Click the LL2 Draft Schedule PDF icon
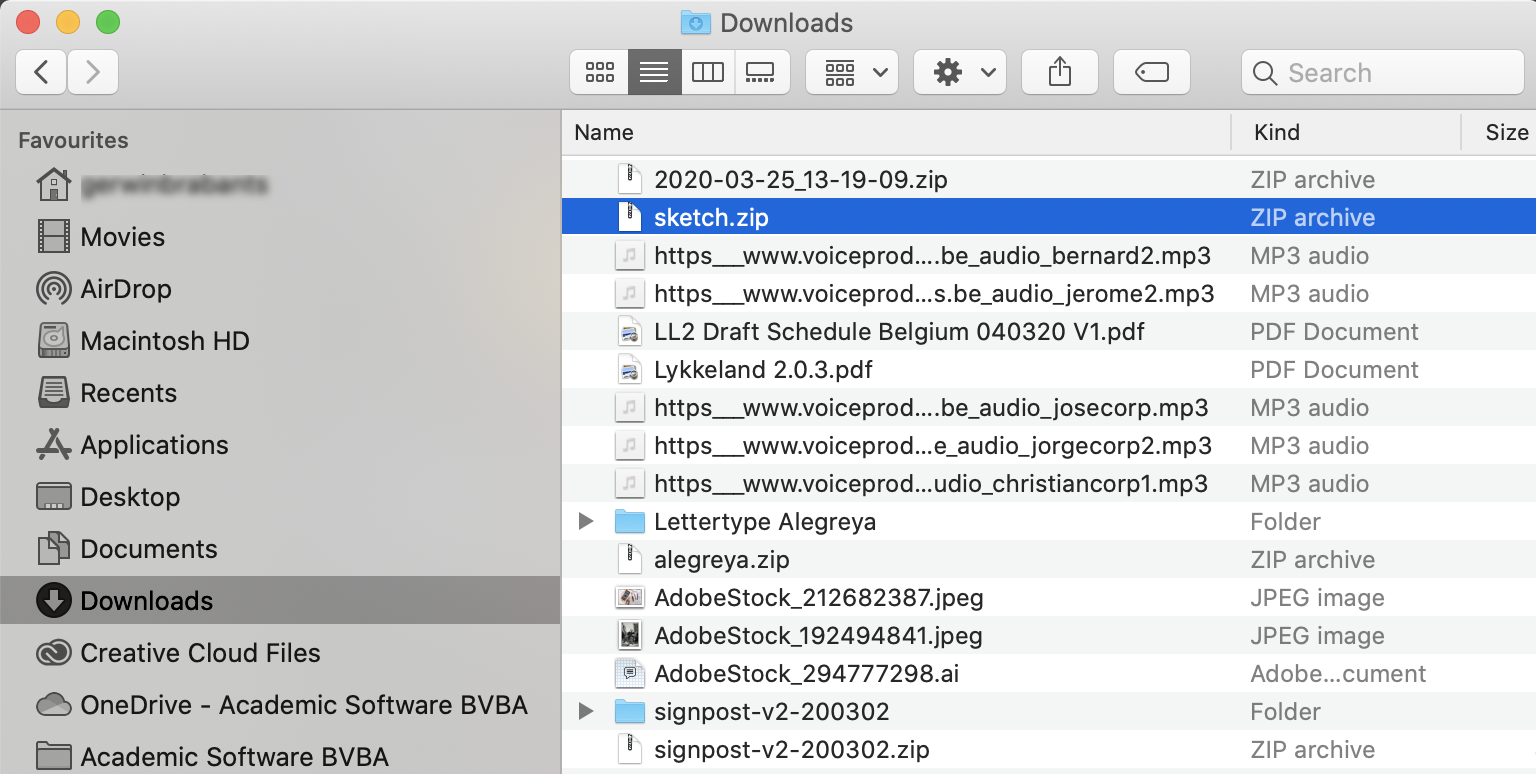This screenshot has height=774, width=1536. (x=629, y=332)
